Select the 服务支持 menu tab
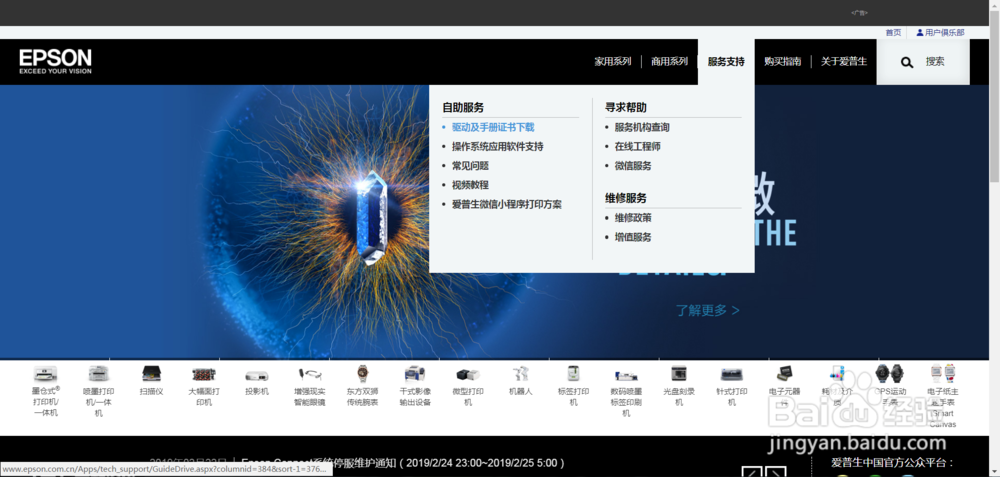The height and width of the screenshot is (477, 1000). click(x=726, y=62)
